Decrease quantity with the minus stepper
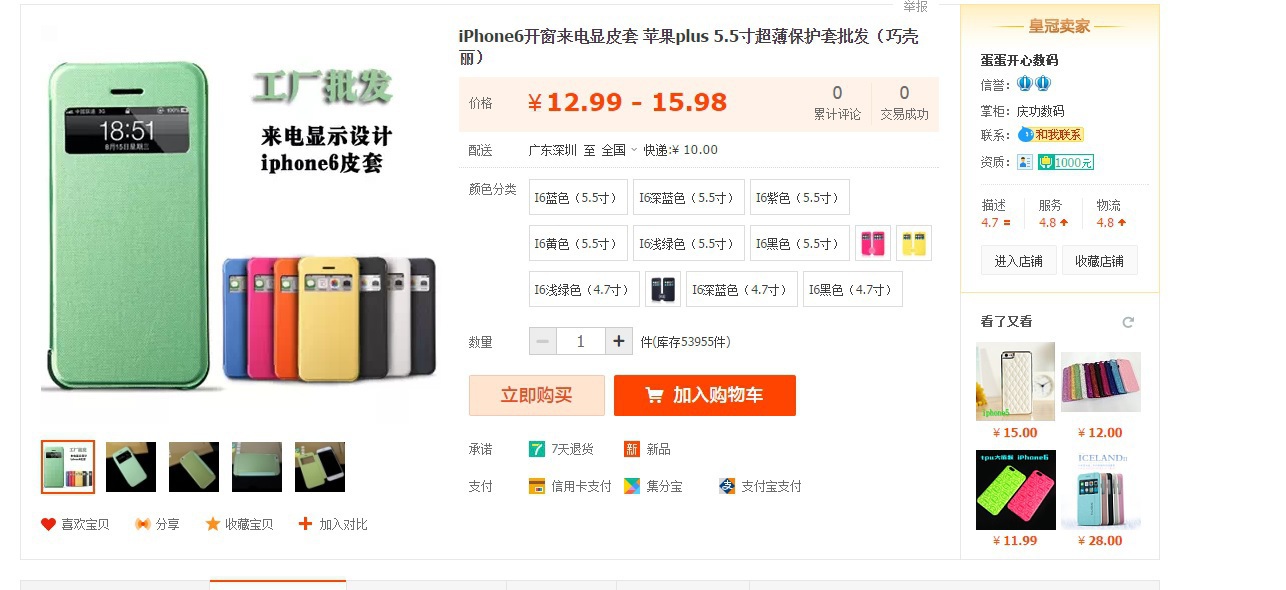This screenshot has width=1286, height=590. 542,341
